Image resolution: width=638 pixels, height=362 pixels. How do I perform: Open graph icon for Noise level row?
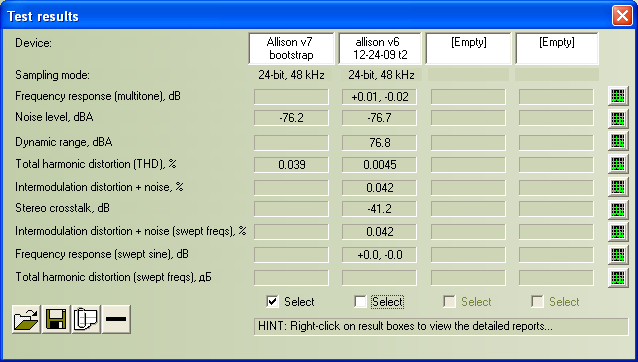(618, 119)
